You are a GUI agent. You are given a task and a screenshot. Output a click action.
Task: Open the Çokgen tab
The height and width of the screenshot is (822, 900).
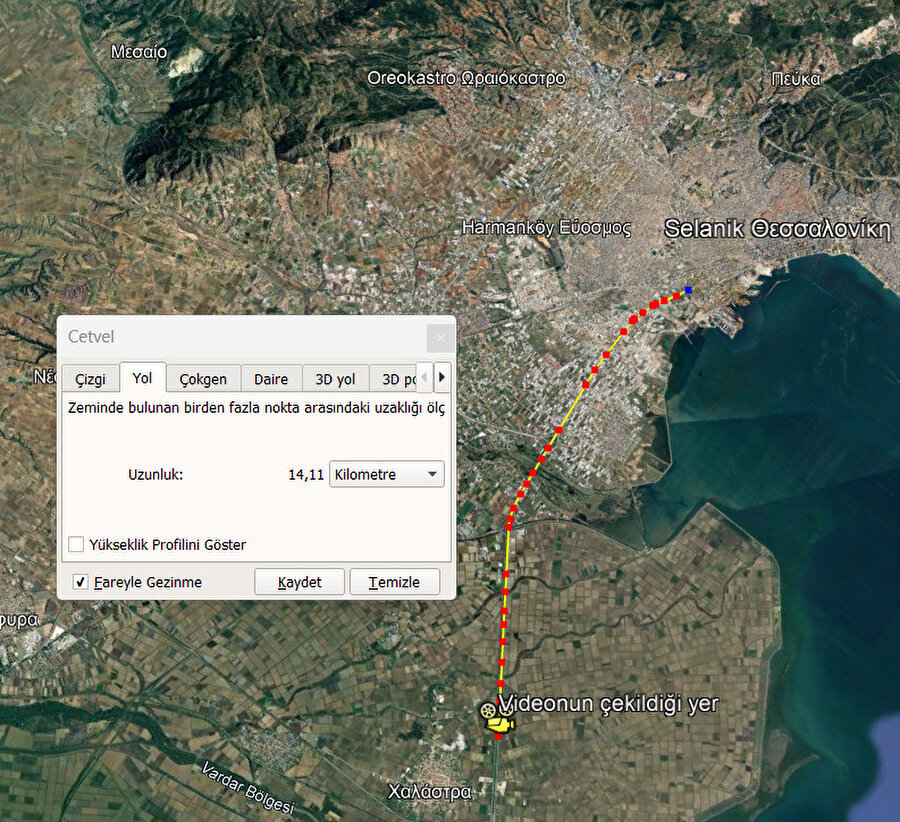pyautogui.click(x=203, y=379)
